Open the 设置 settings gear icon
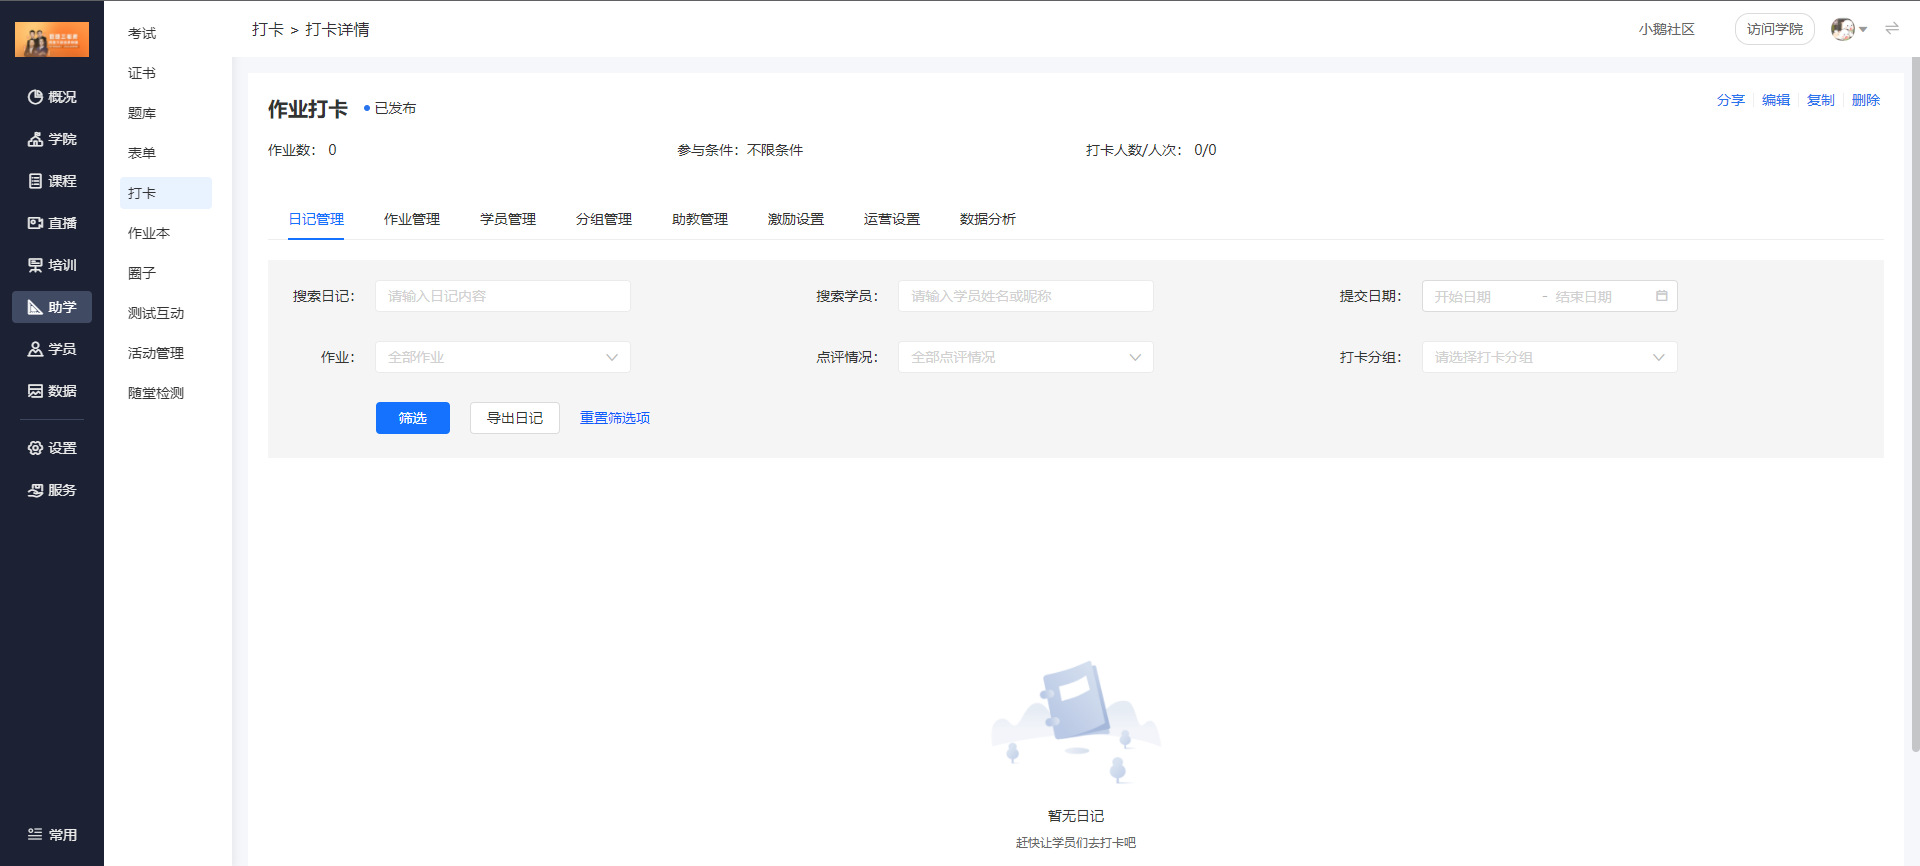The width and height of the screenshot is (1920, 866). [x=35, y=448]
